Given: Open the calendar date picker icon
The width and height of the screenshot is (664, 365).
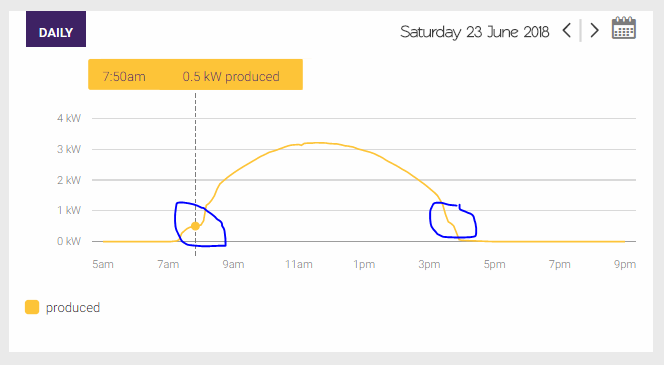Looking at the screenshot, I should tap(624, 28).
